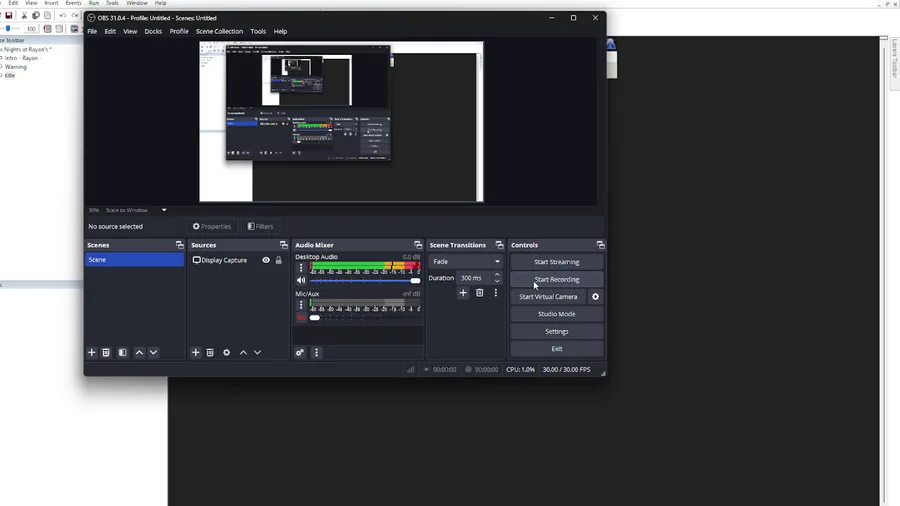Open Audio Mixer options menu at panel bottom
This screenshot has height=506, width=900.
click(316, 352)
